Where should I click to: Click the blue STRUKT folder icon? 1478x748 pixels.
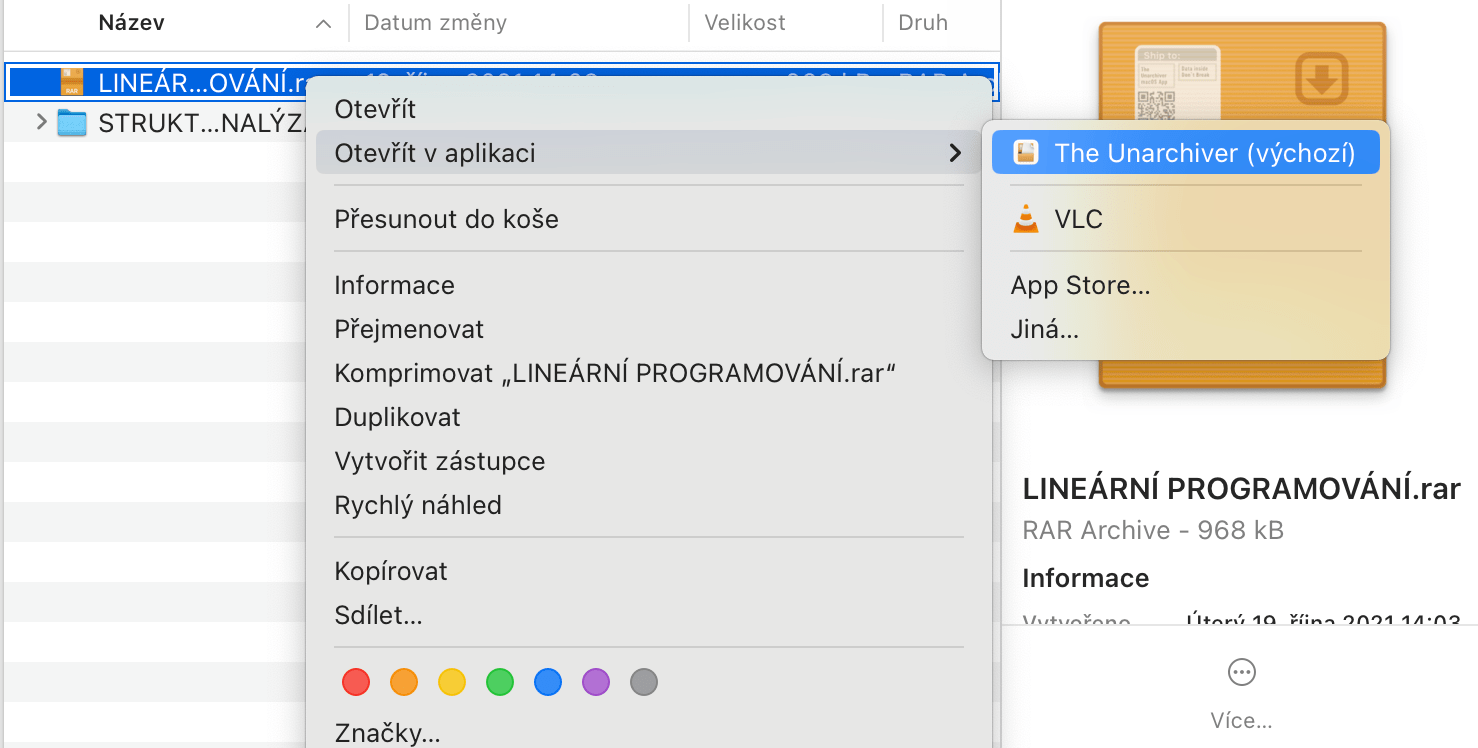click(x=72, y=124)
